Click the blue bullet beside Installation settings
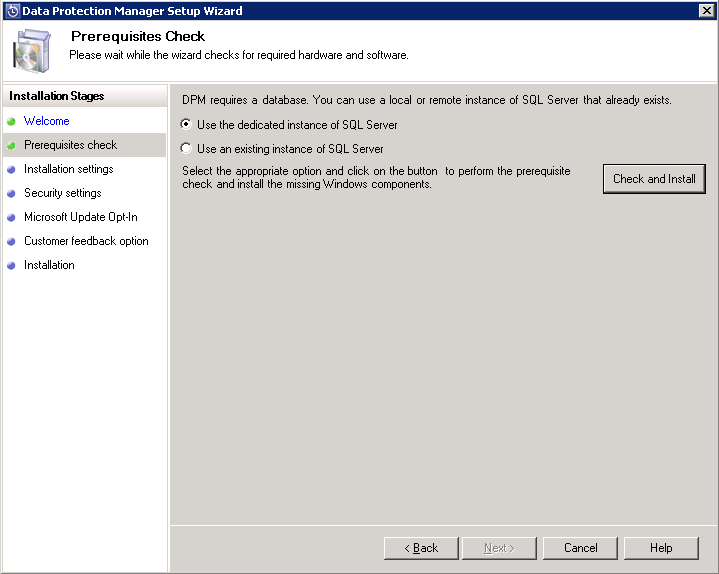The image size is (719, 574). pyautogui.click(x=11, y=170)
